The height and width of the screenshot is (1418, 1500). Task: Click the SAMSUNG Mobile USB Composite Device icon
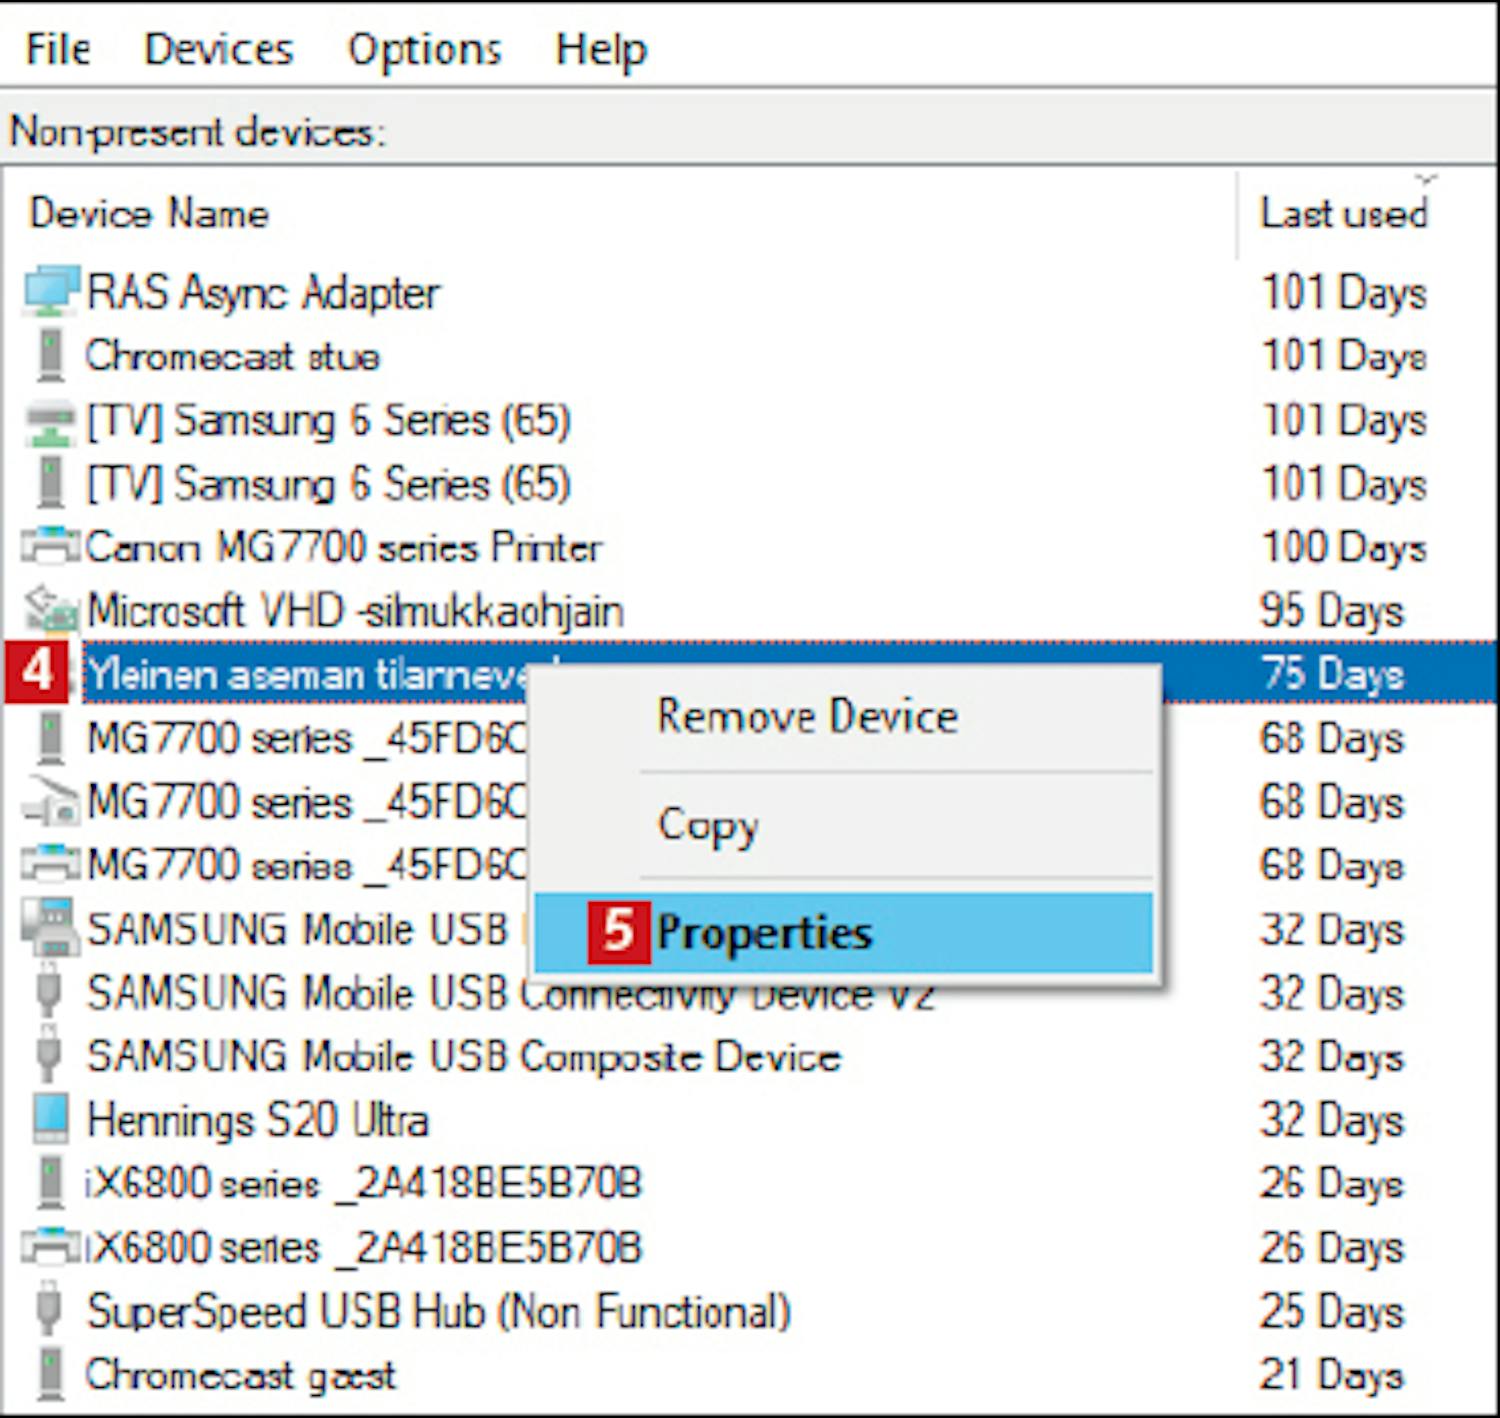pos(49,1056)
